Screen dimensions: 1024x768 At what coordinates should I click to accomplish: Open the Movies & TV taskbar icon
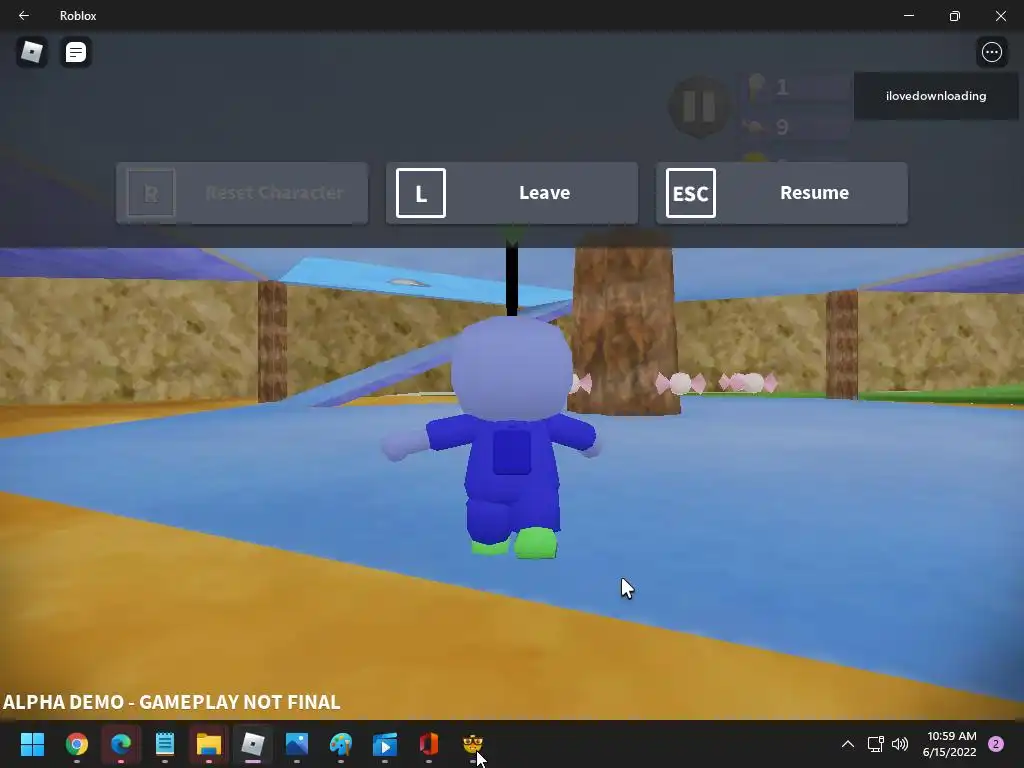(x=385, y=744)
